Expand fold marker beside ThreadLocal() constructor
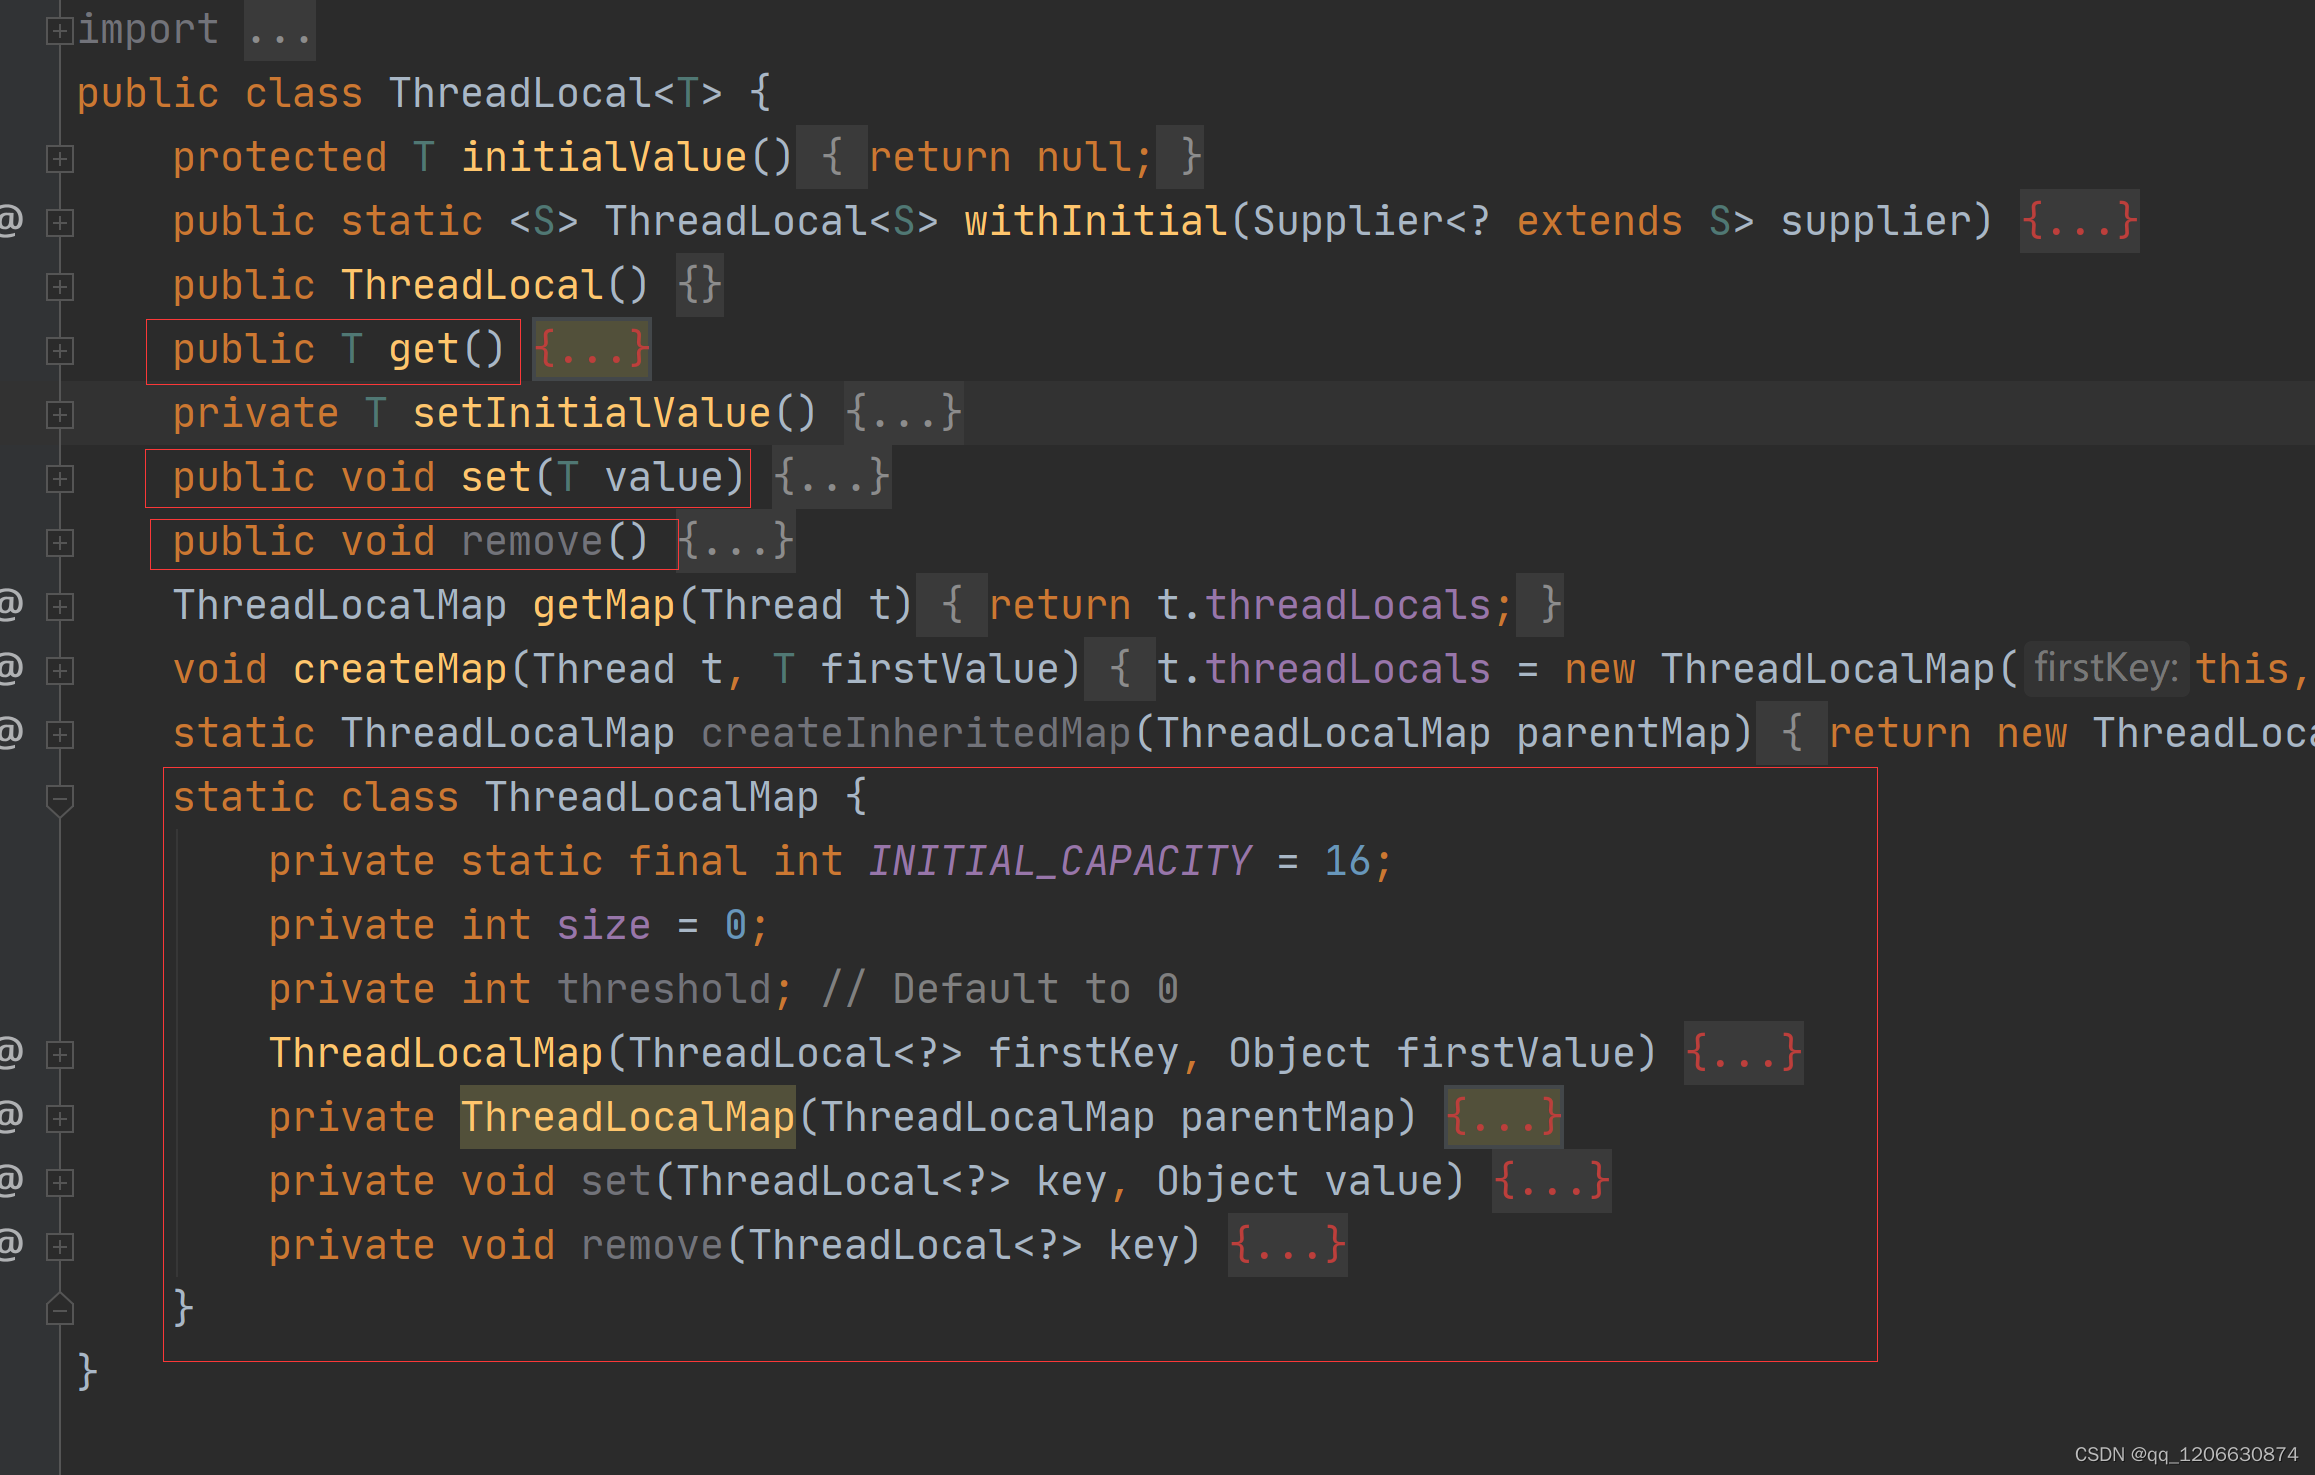The image size is (2315, 1475). click(x=59, y=287)
